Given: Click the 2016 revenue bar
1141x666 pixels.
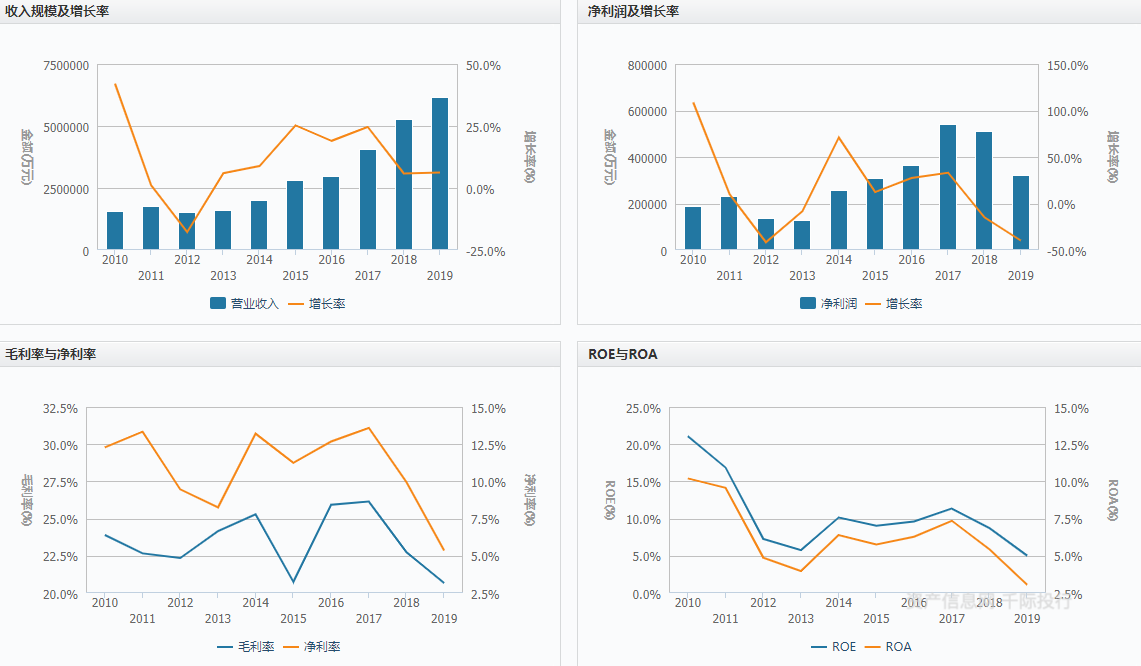Looking at the screenshot, I should pos(331,213).
